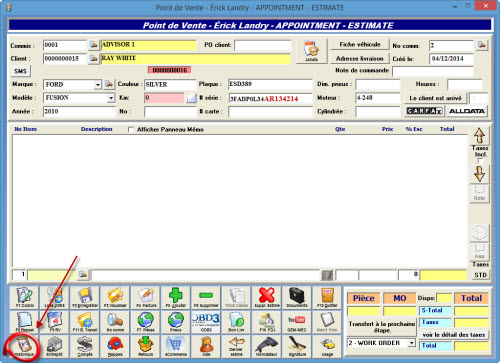
Task: Save with F2 Enregistrer floppy icon
Action: tap(85, 297)
